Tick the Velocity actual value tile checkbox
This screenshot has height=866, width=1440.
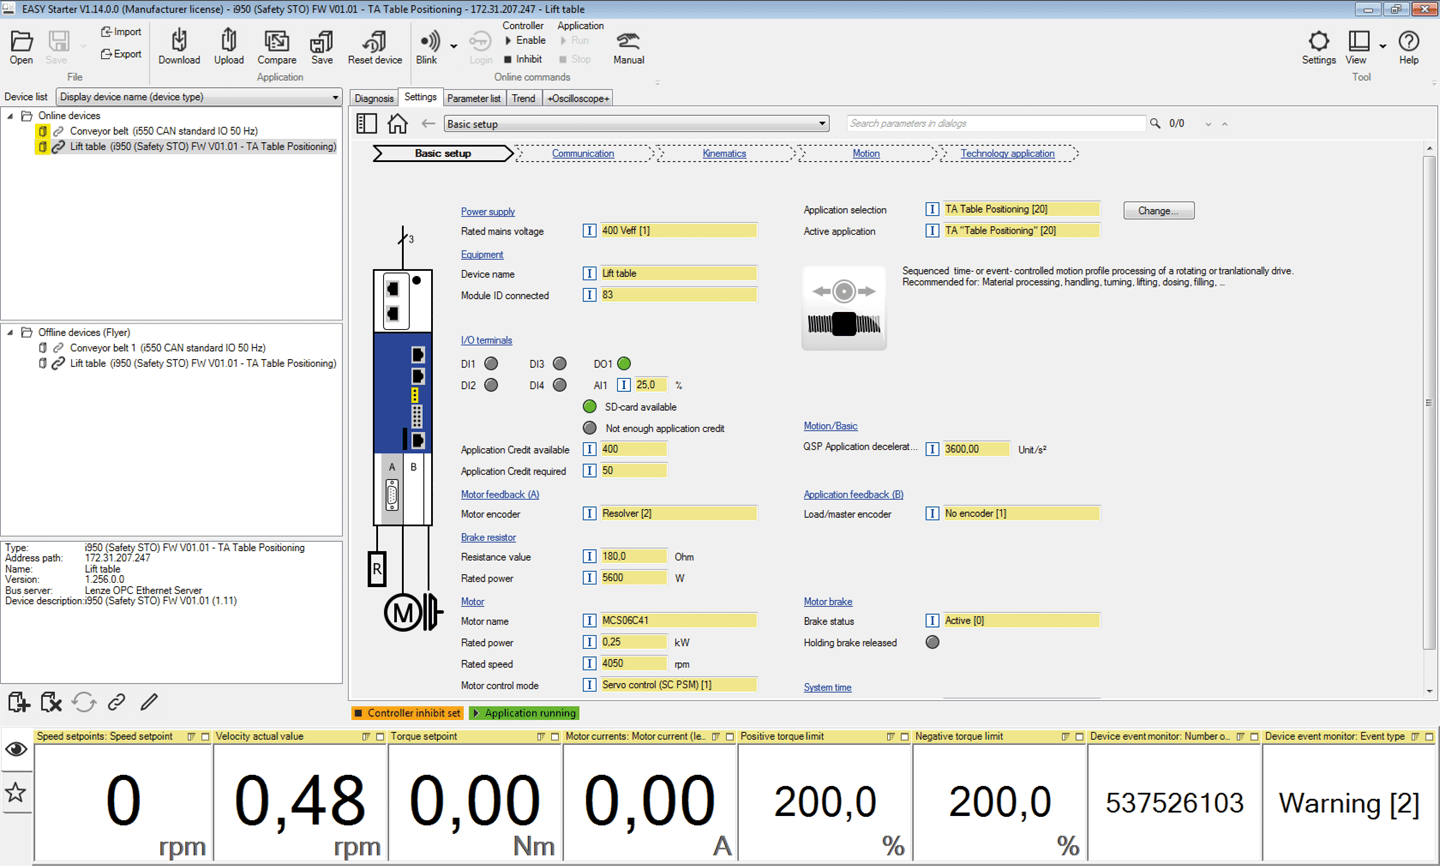380,737
